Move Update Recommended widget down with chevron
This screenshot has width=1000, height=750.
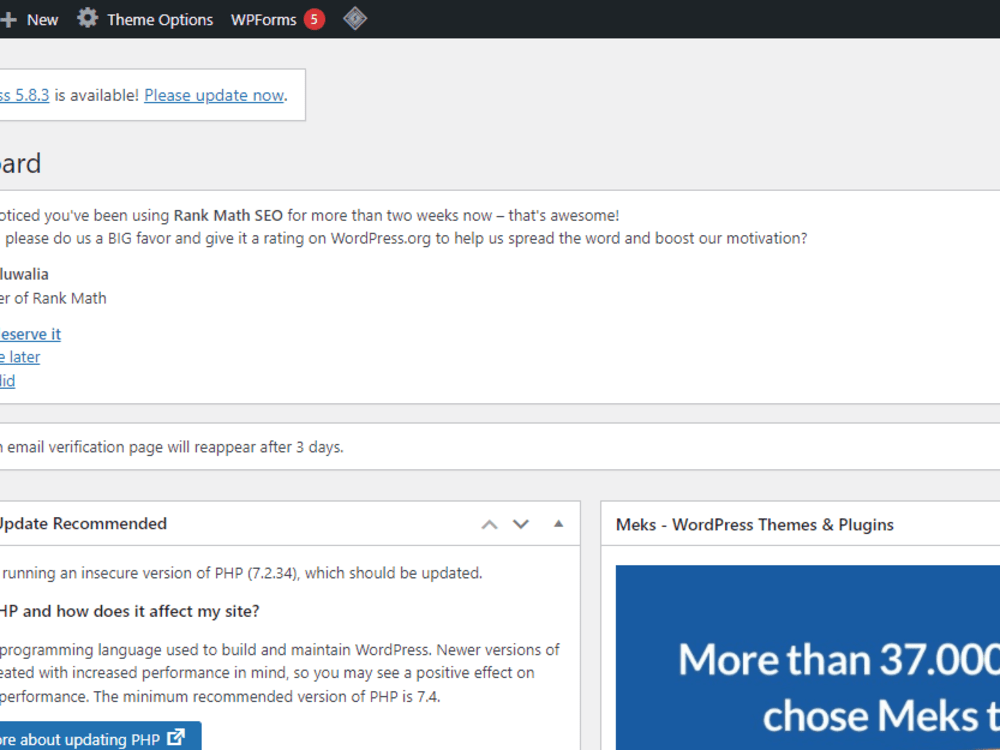[521, 524]
